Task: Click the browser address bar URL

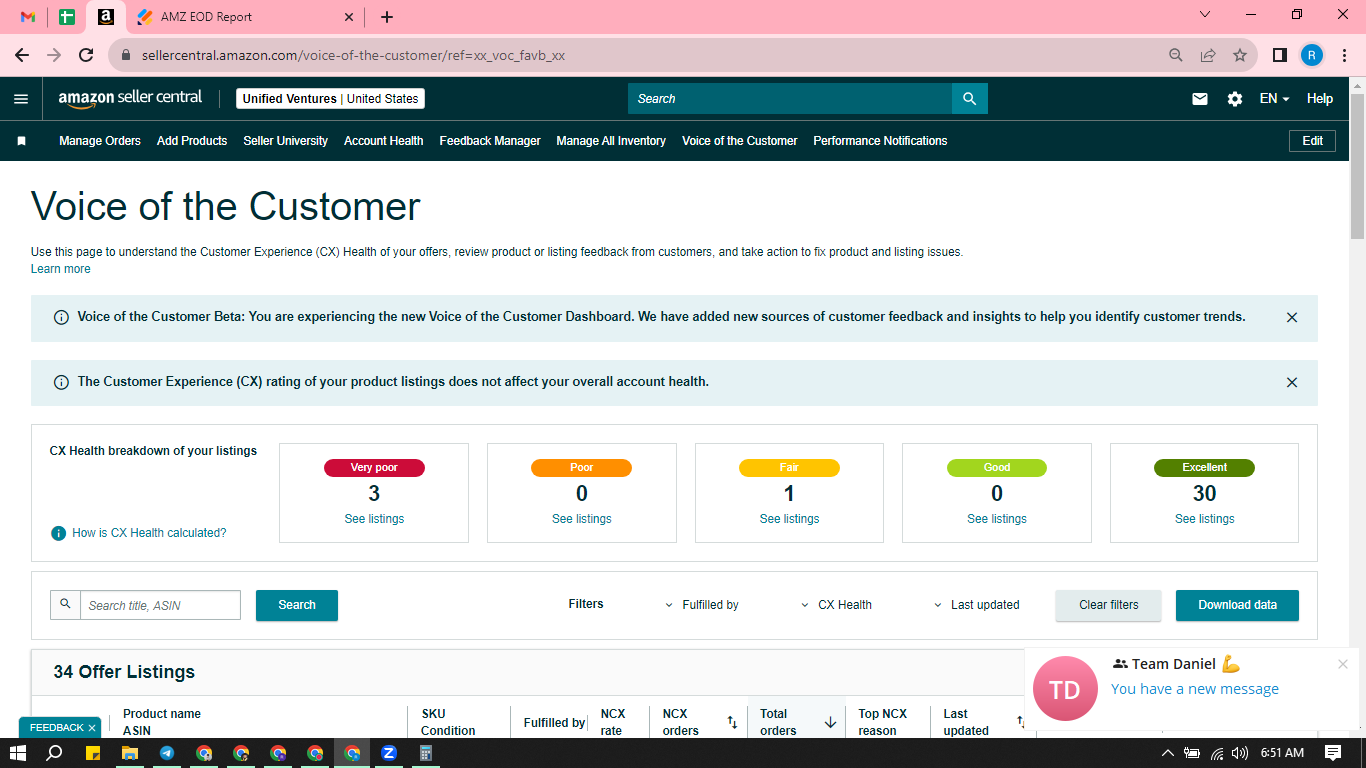Action: click(354, 56)
